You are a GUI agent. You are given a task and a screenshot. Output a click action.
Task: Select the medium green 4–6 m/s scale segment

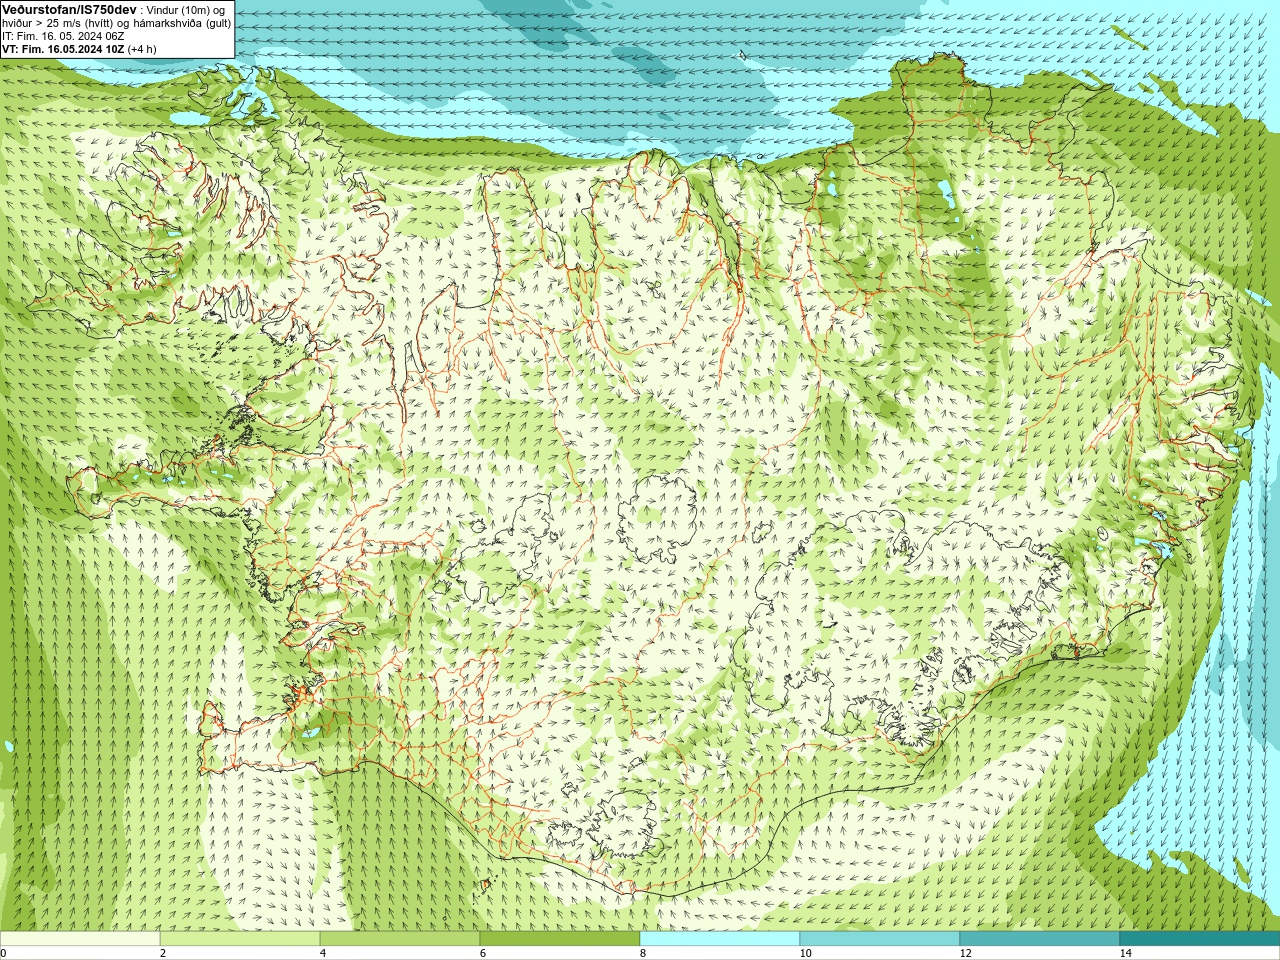pyautogui.click(x=400, y=939)
